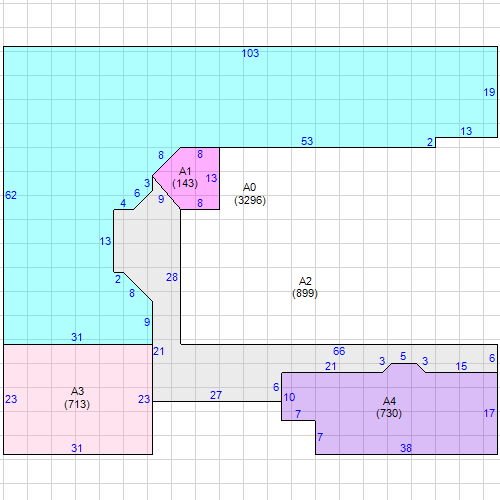
Task: Click the 10 dimension label
Action: (289, 397)
